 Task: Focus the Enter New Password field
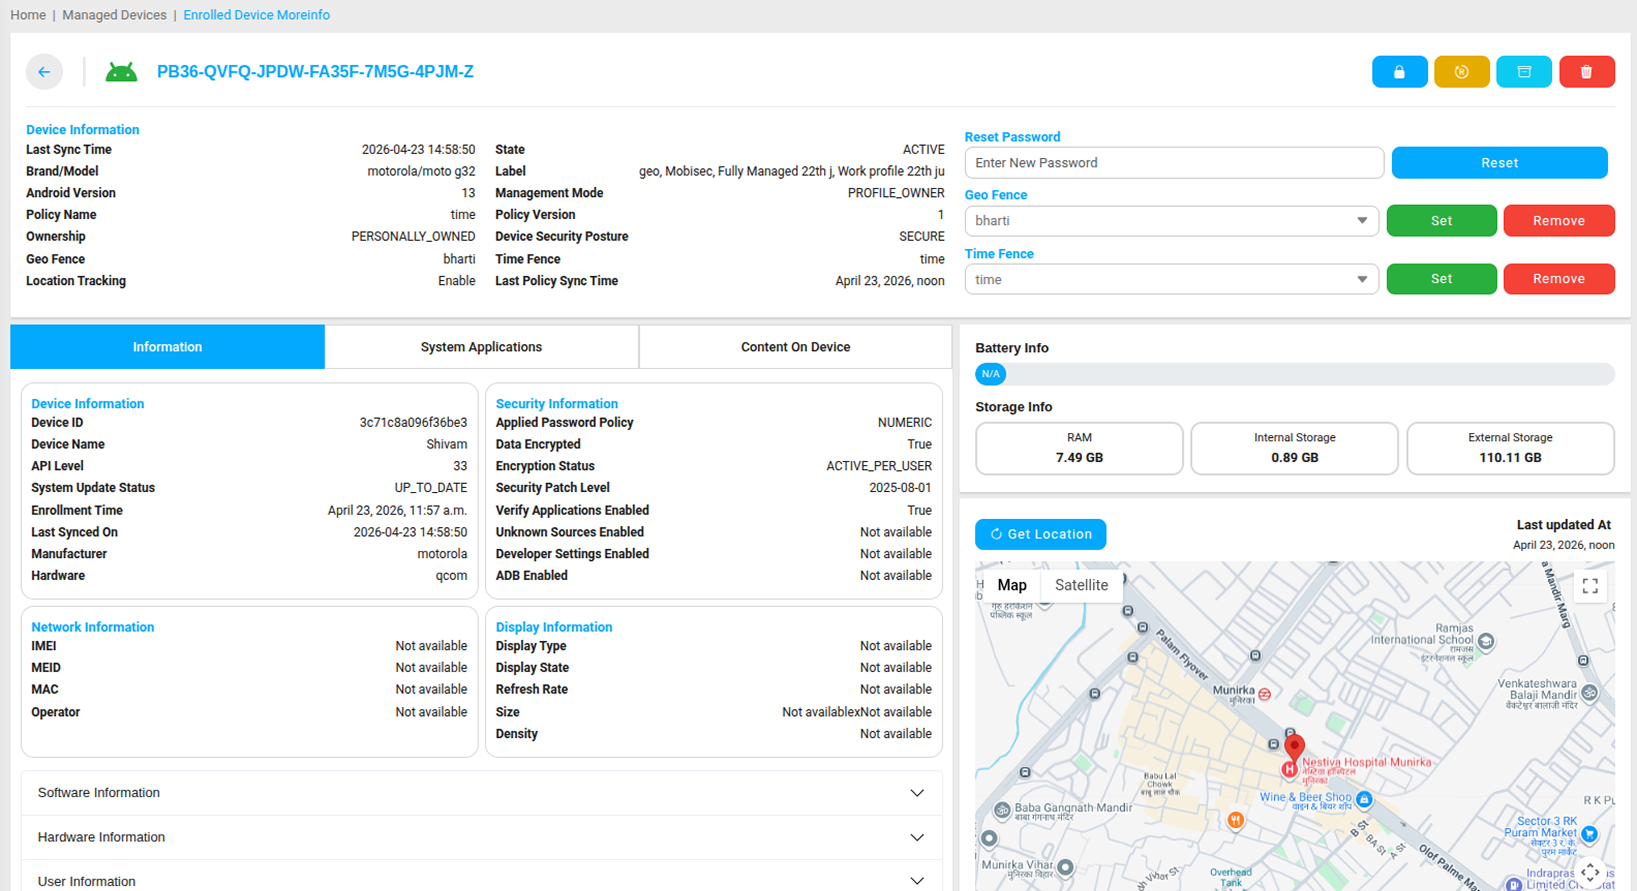pos(1174,163)
